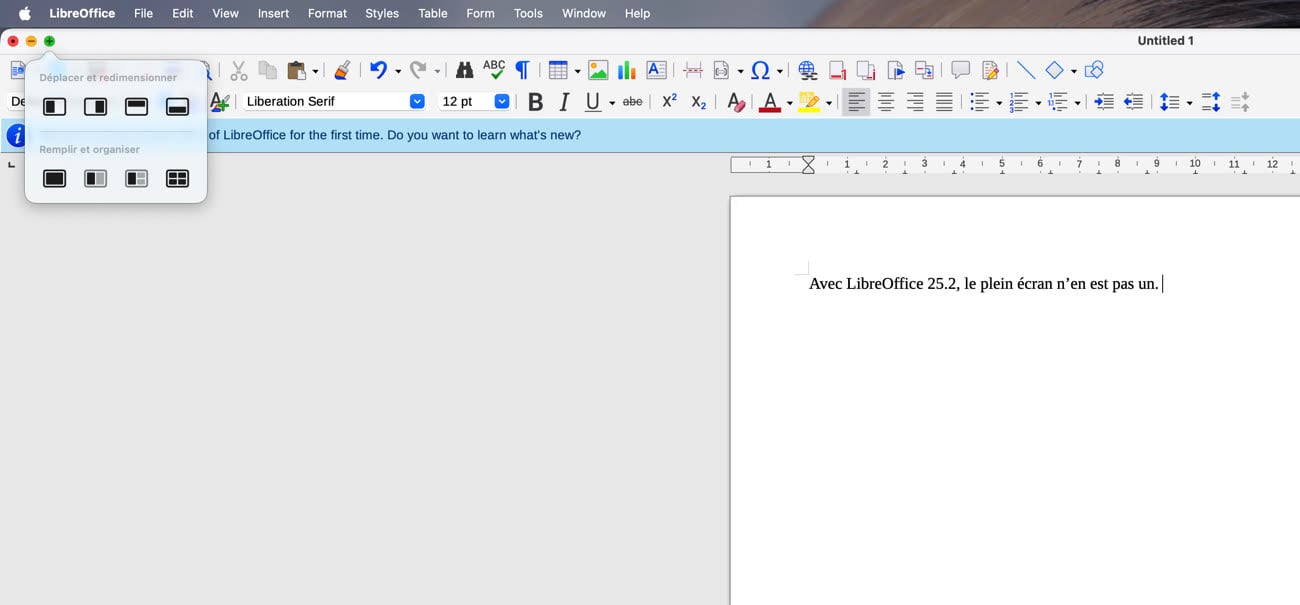This screenshot has width=1300, height=605.
Task: Click the red font color button
Action: click(x=769, y=102)
